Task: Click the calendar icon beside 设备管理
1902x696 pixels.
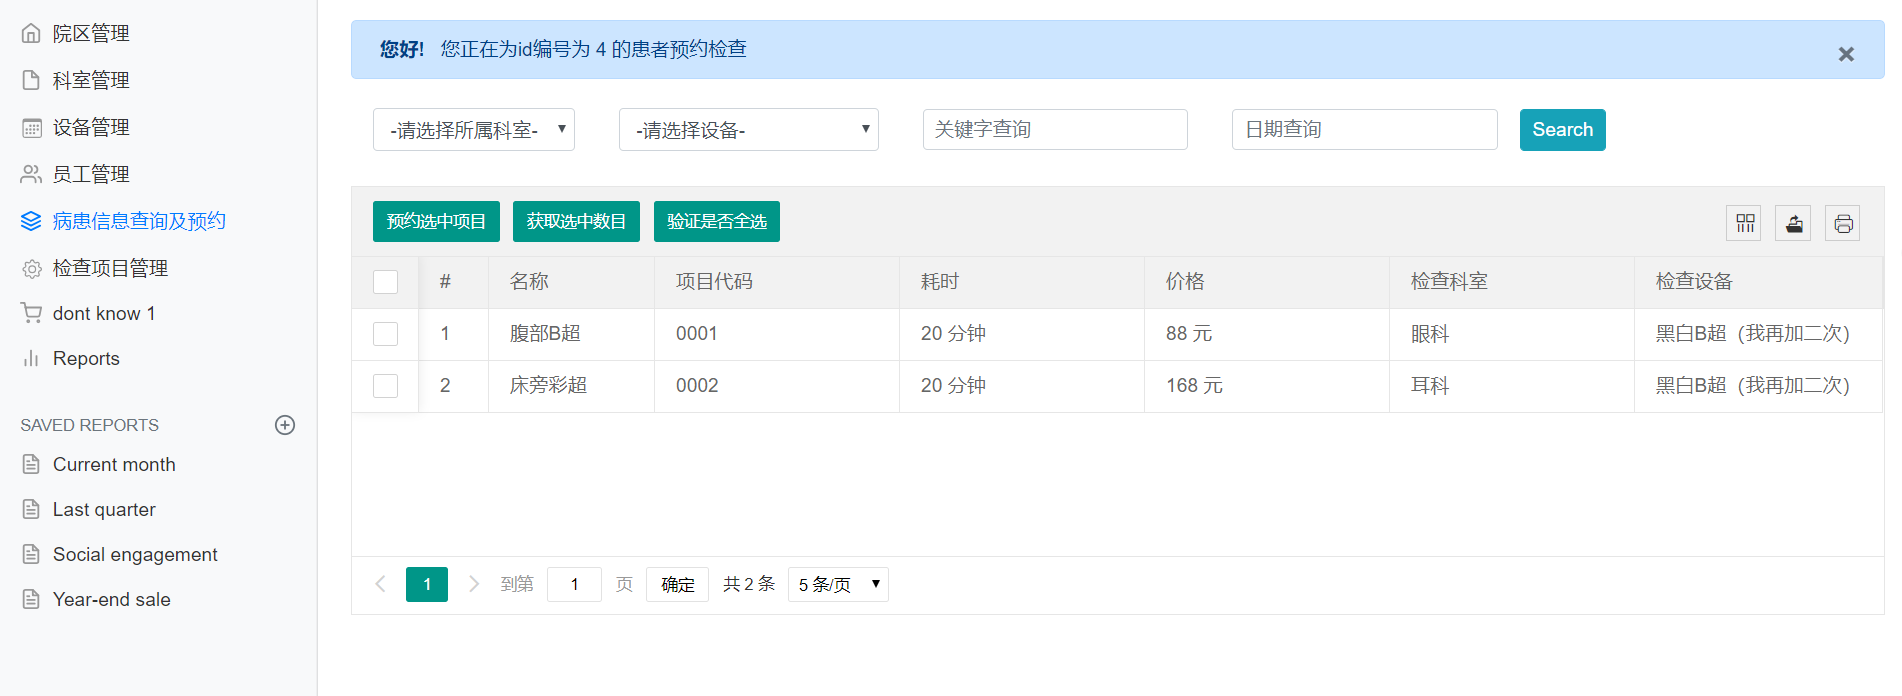Action: coord(31,127)
